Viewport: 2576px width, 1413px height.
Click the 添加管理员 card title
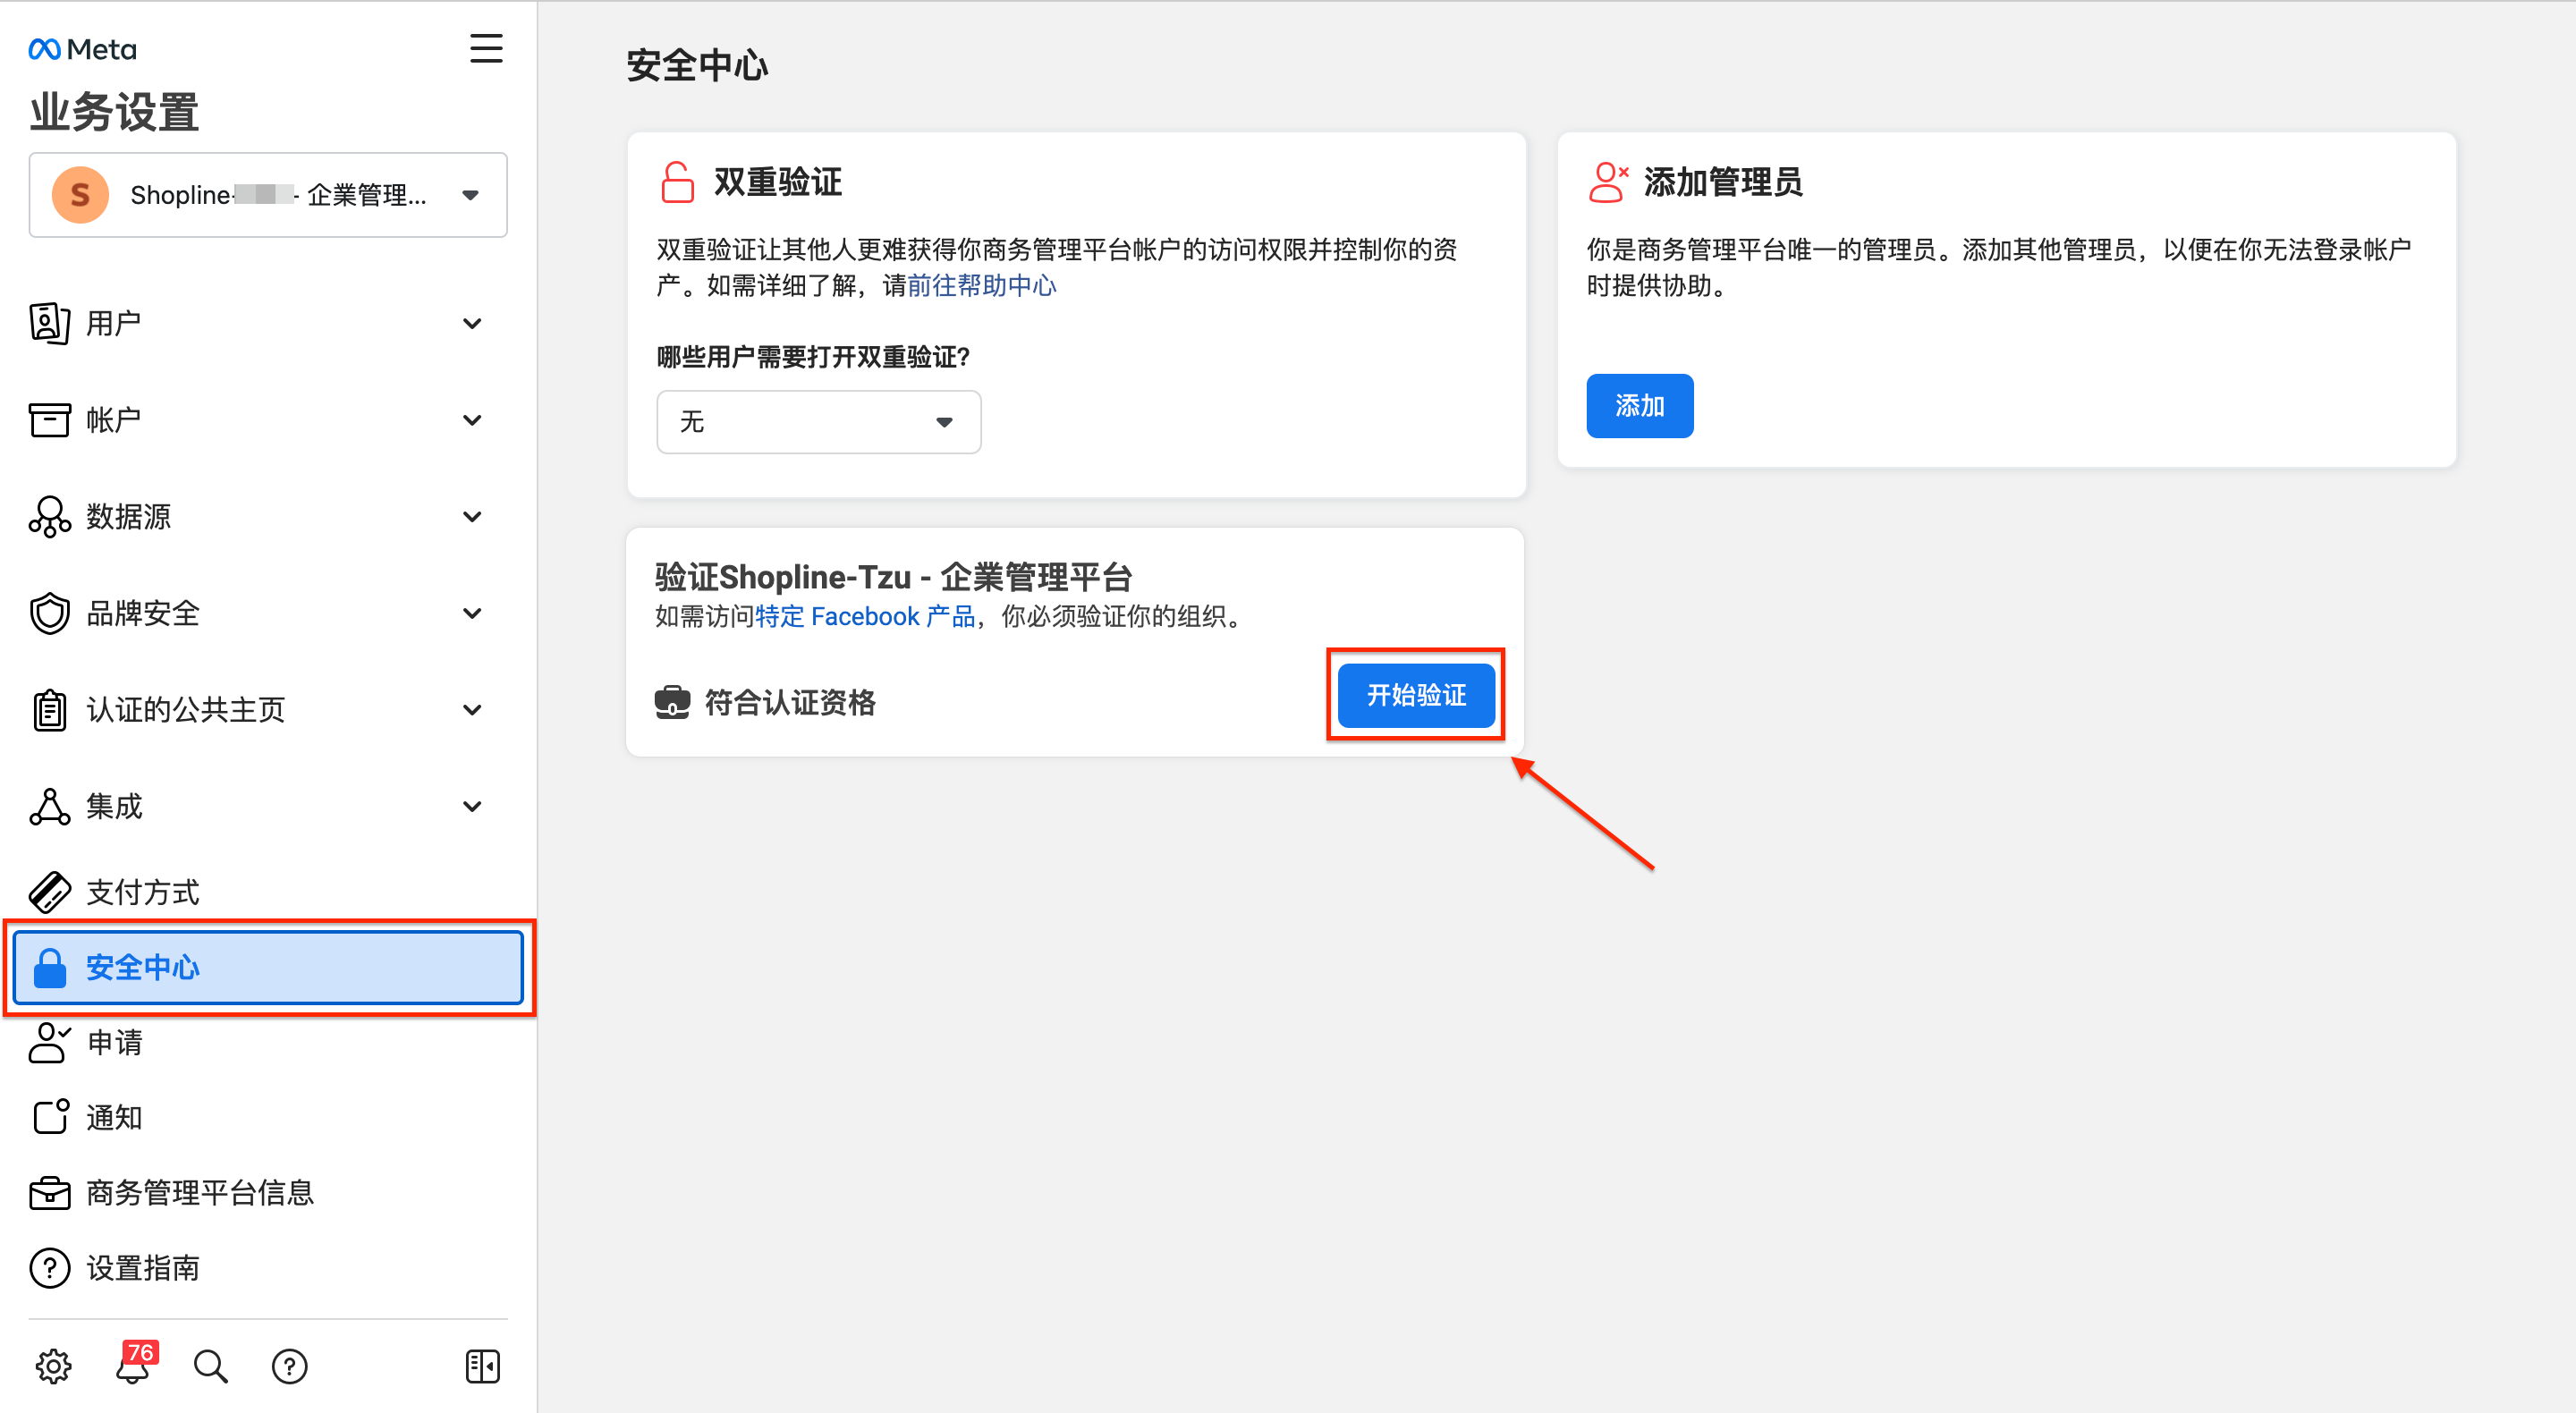pos(1723,182)
